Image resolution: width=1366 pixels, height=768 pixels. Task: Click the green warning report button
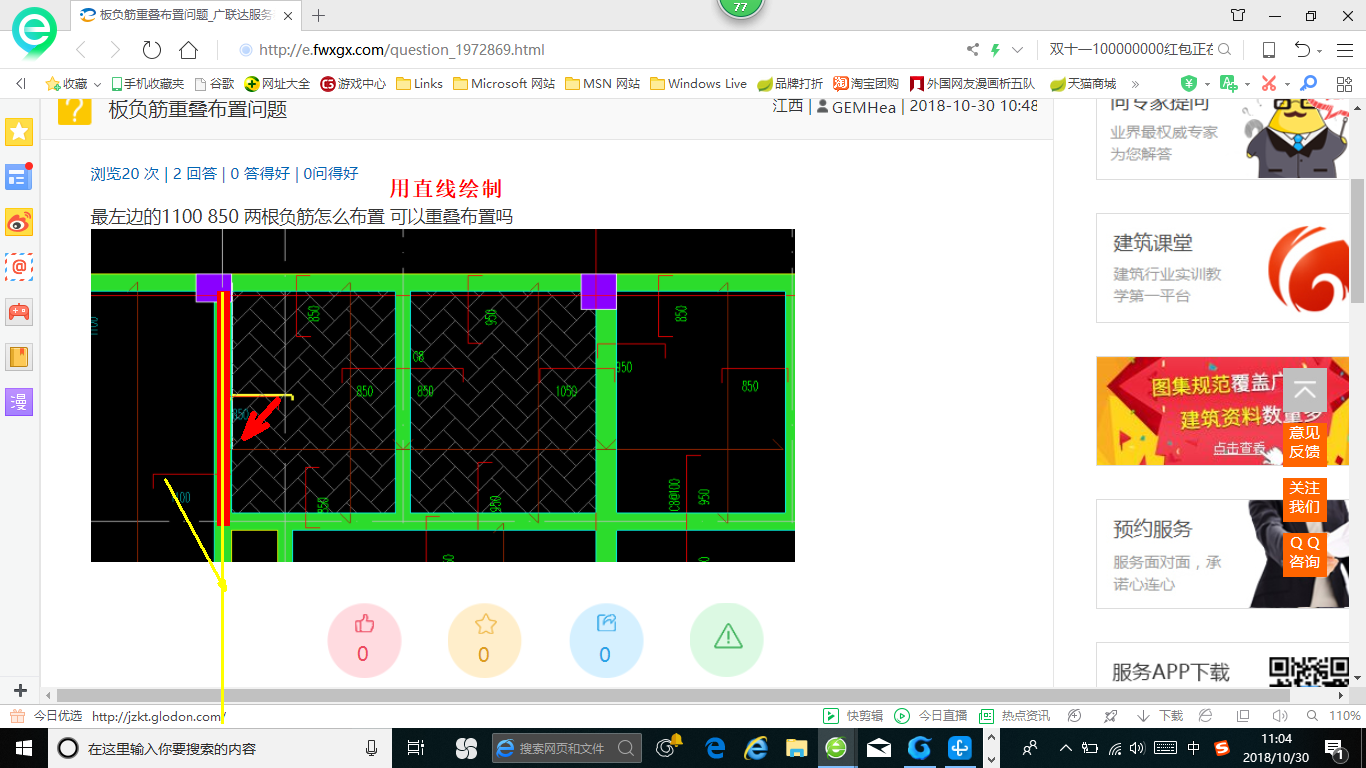[x=727, y=640]
